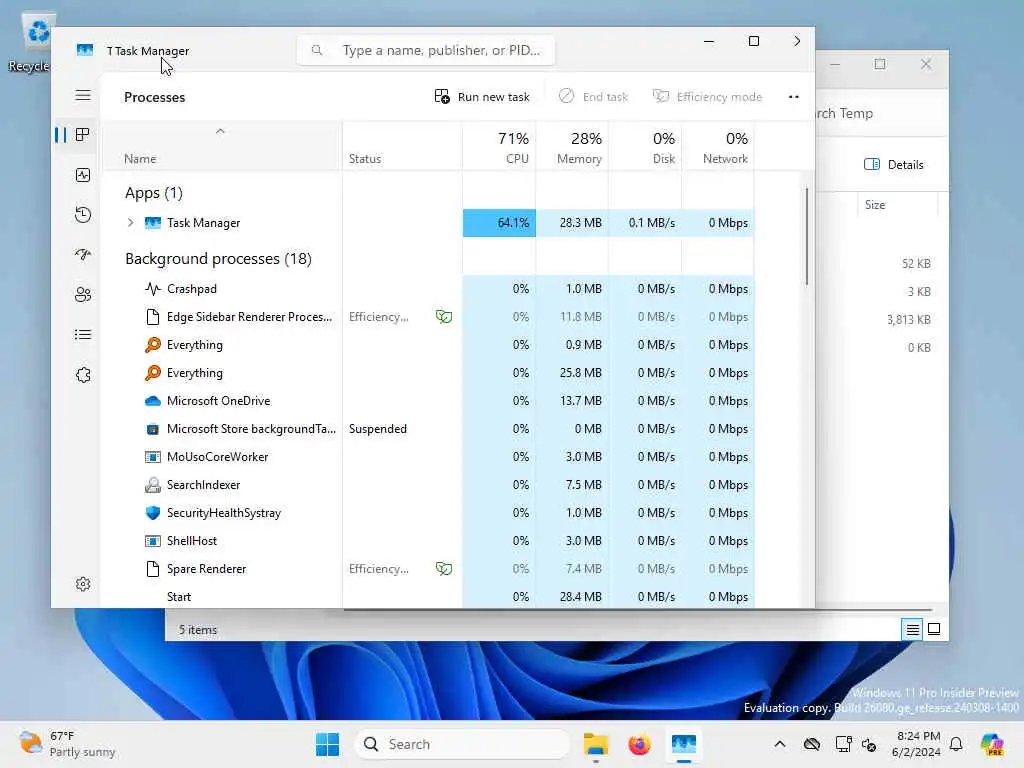Select the ShellHost process row
Viewport: 1024px width, 768px height.
tap(428, 541)
